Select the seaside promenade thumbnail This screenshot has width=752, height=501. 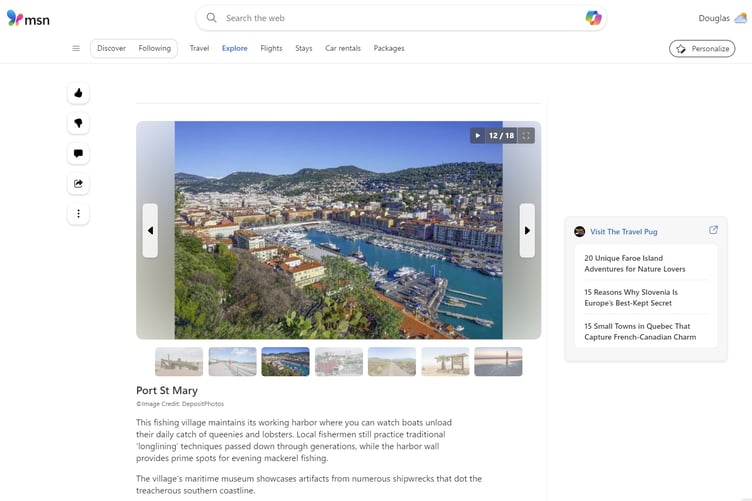232,361
